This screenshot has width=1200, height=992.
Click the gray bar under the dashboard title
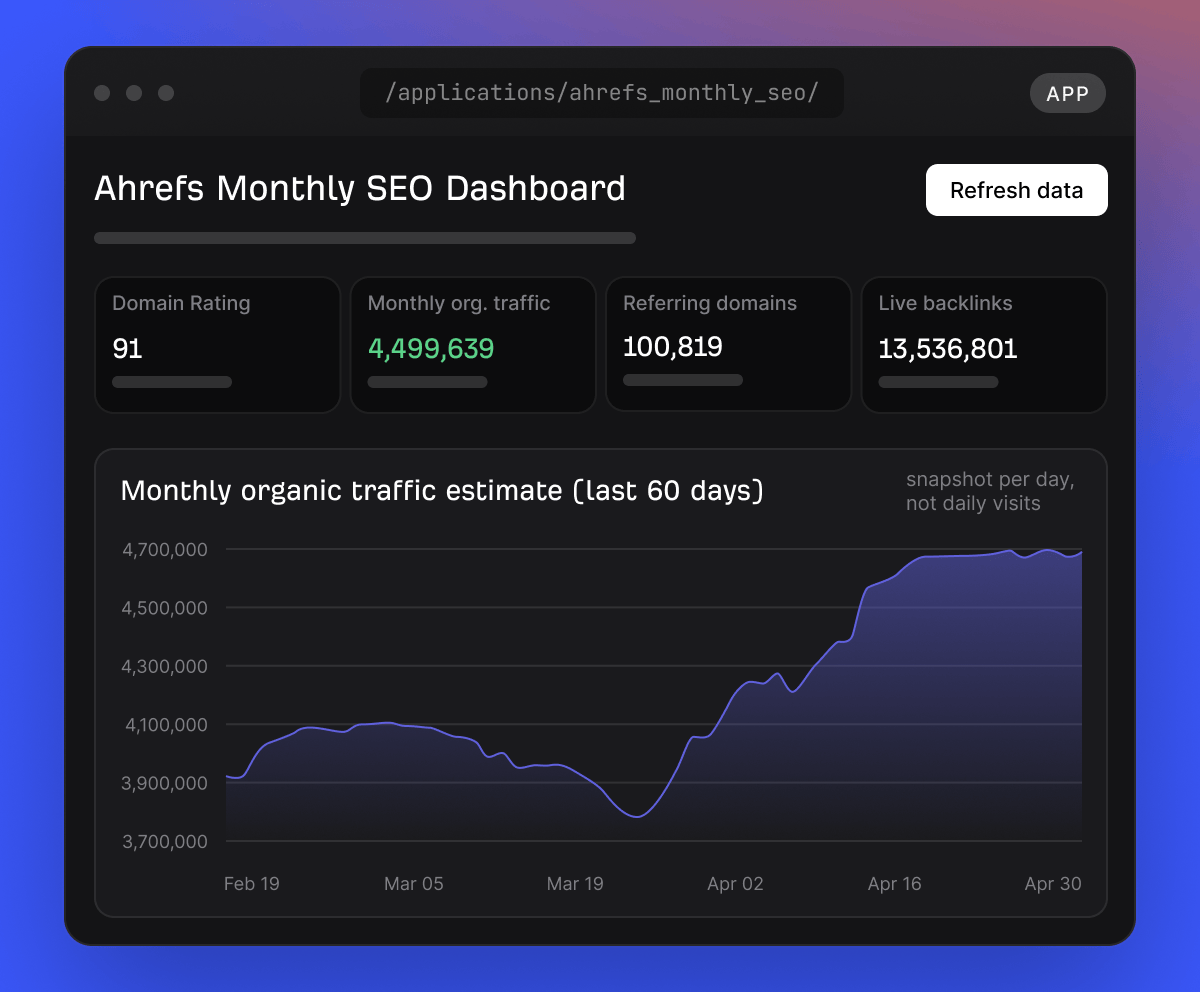365,238
